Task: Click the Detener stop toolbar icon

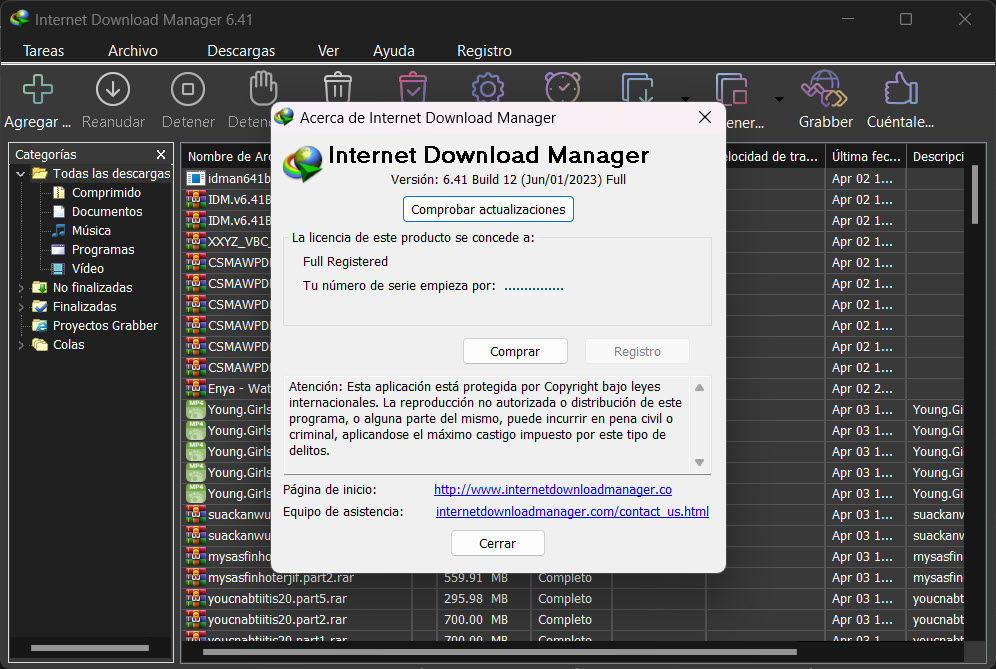Action: 187,89
